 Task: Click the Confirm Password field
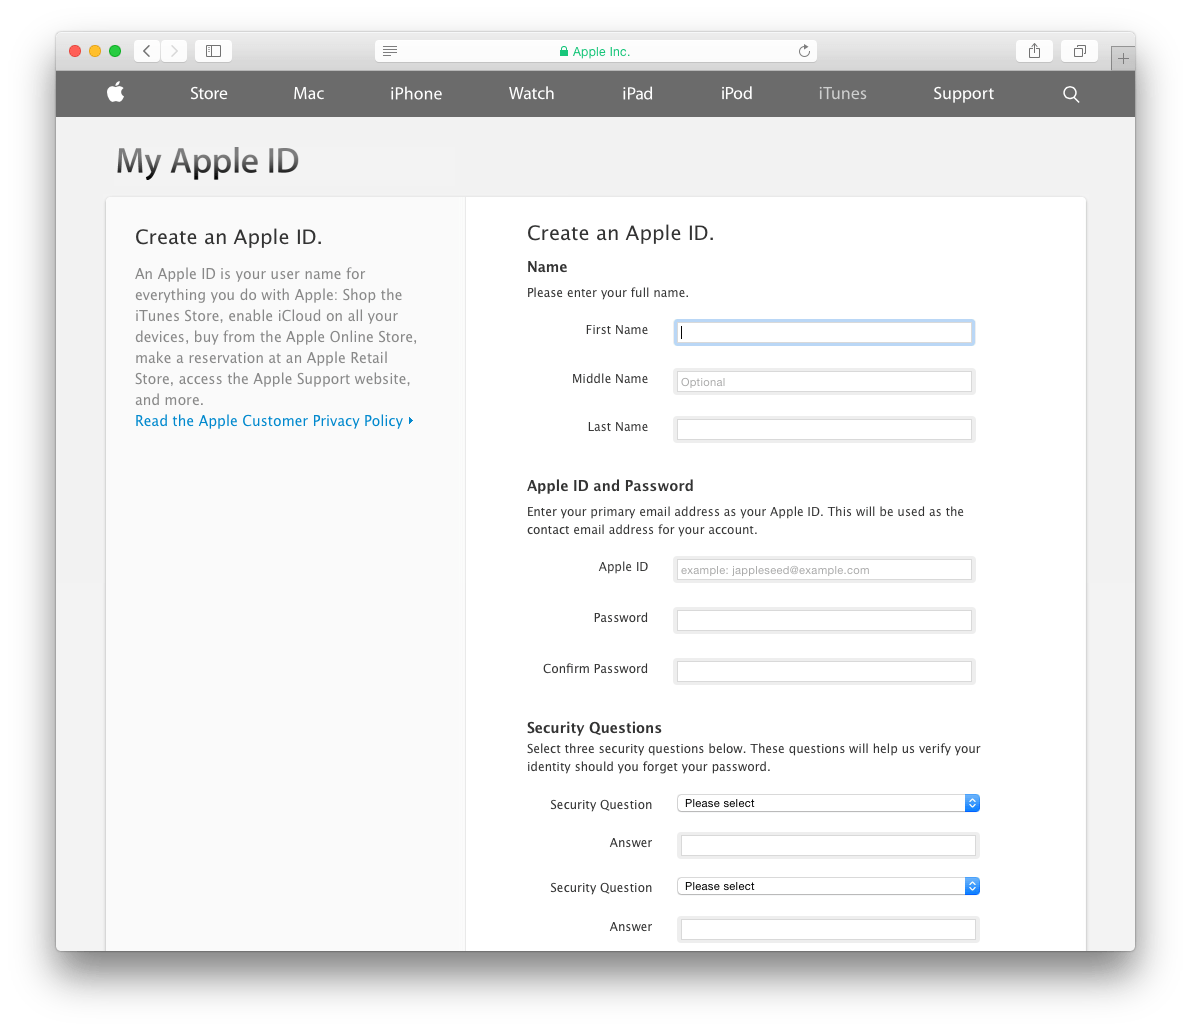pyautogui.click(x=823, y=671)
